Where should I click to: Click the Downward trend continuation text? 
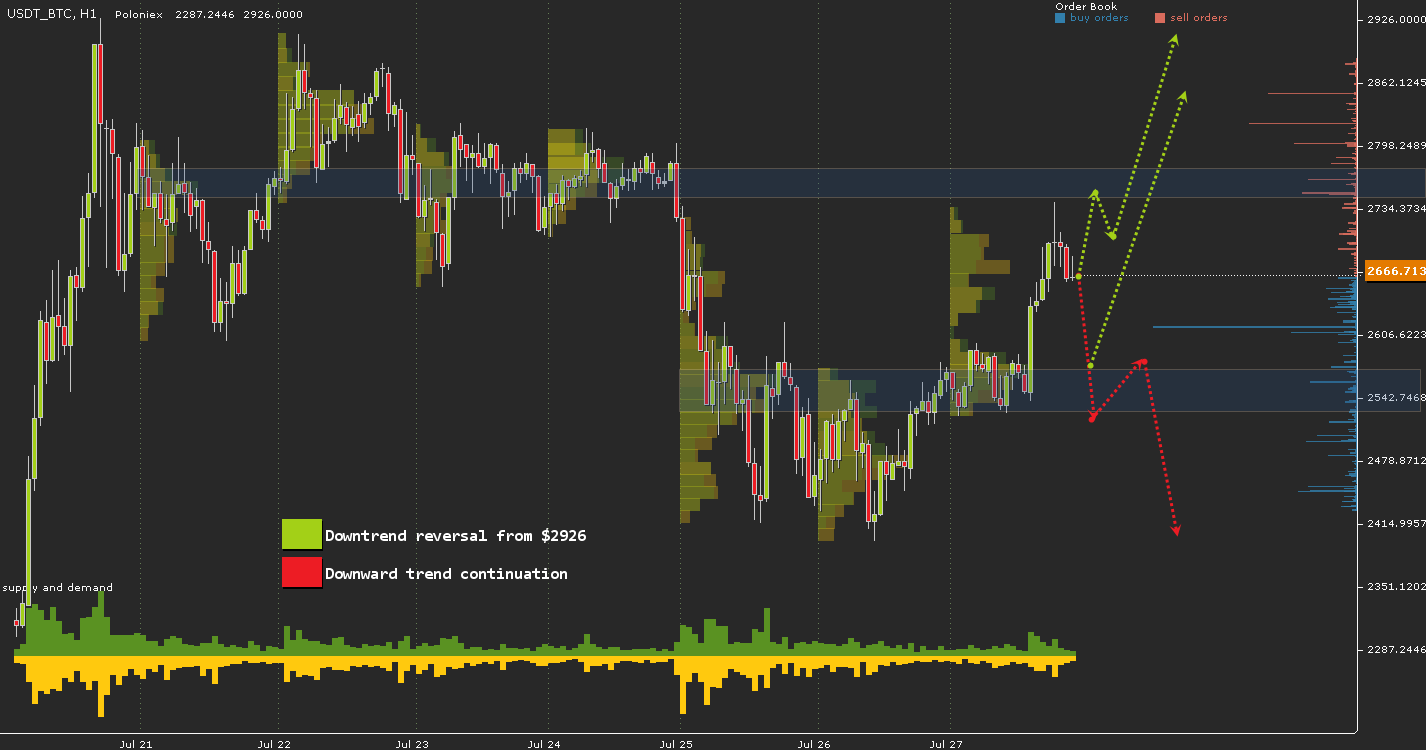(x=446, y=574)
